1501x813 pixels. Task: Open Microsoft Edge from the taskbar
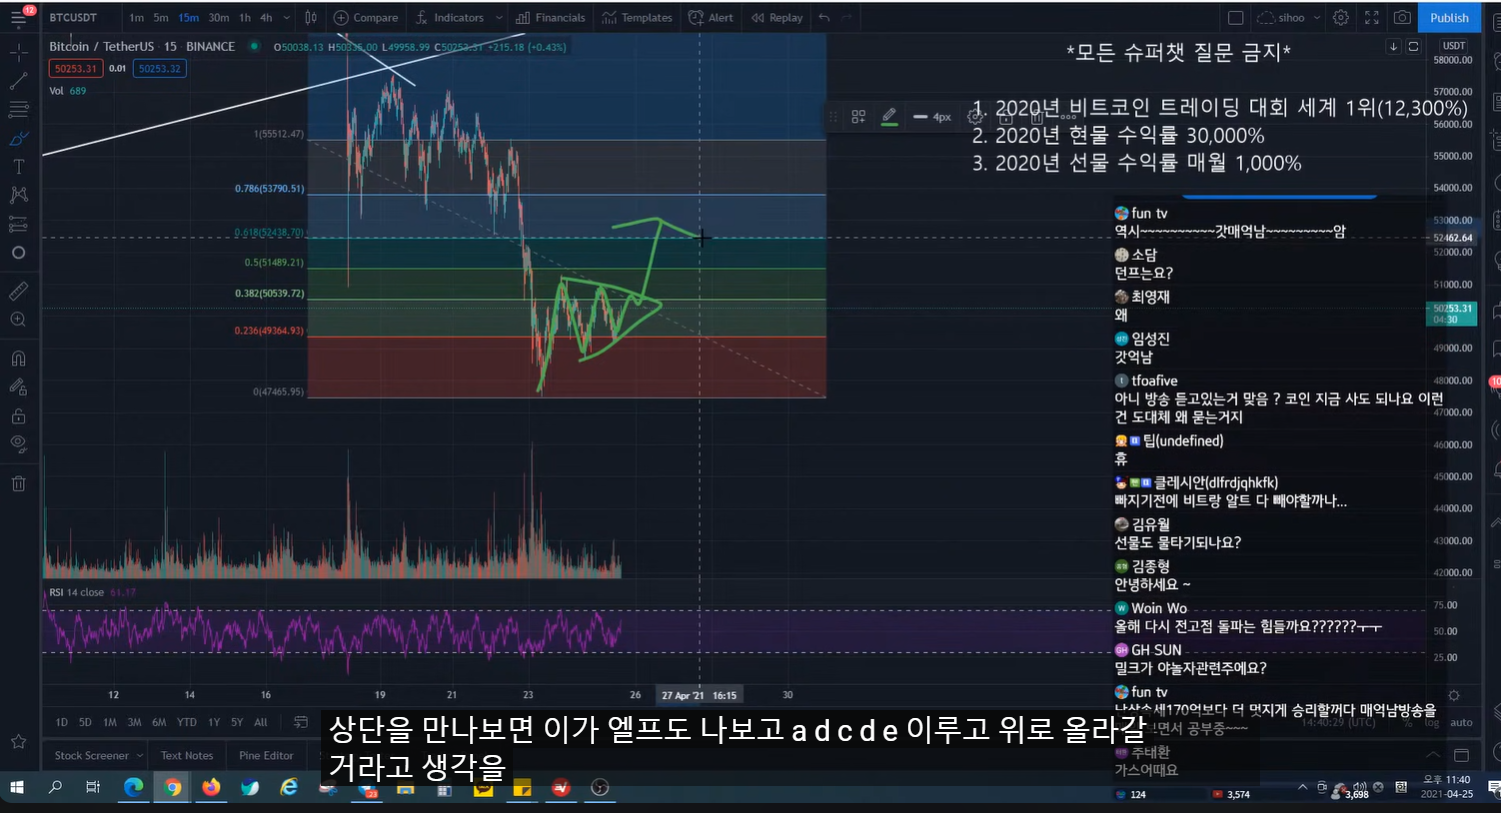pyautogui.click(x=133, y=788)
